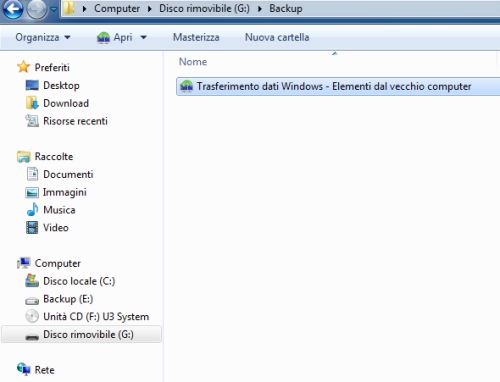Open Download in the navigation pane
500x382 pixels.
pyautogui.click(x=66, y=103)
